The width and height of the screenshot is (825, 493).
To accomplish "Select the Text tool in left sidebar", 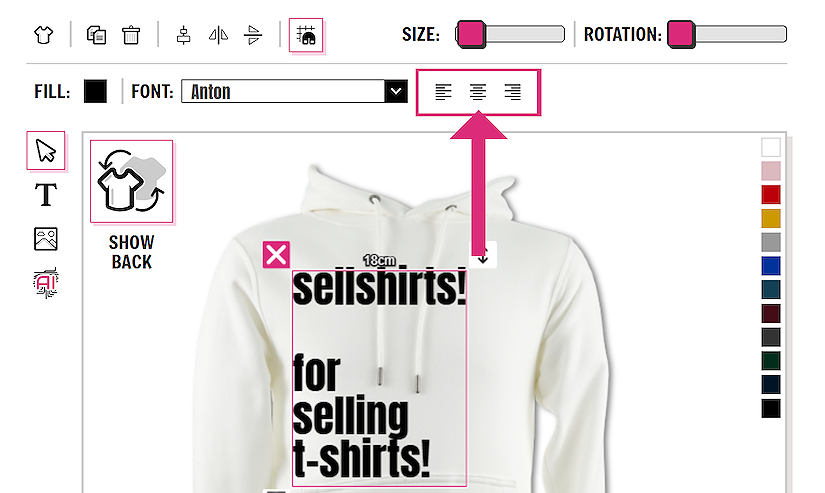I will click(x=46, y=195).
